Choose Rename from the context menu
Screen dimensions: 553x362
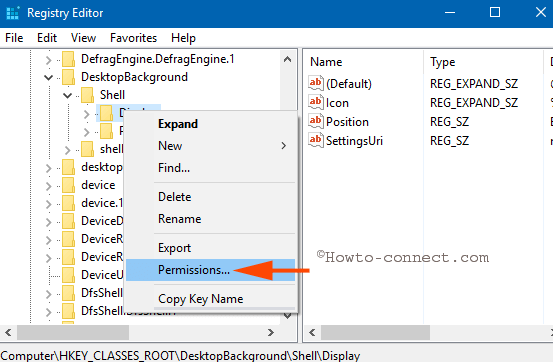210,219
